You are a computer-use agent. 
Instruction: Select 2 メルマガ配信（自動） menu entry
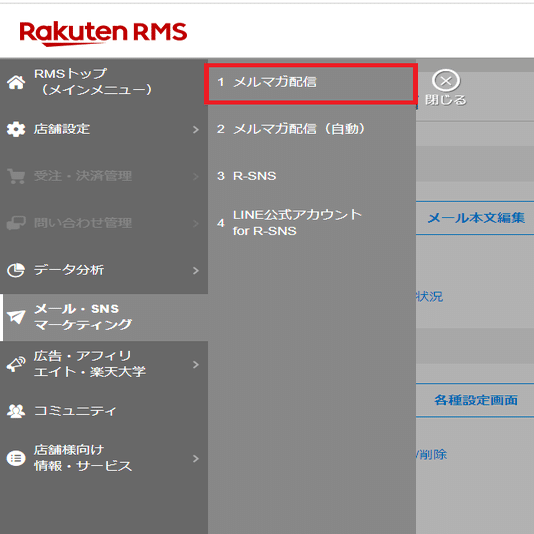click(312, 129)
